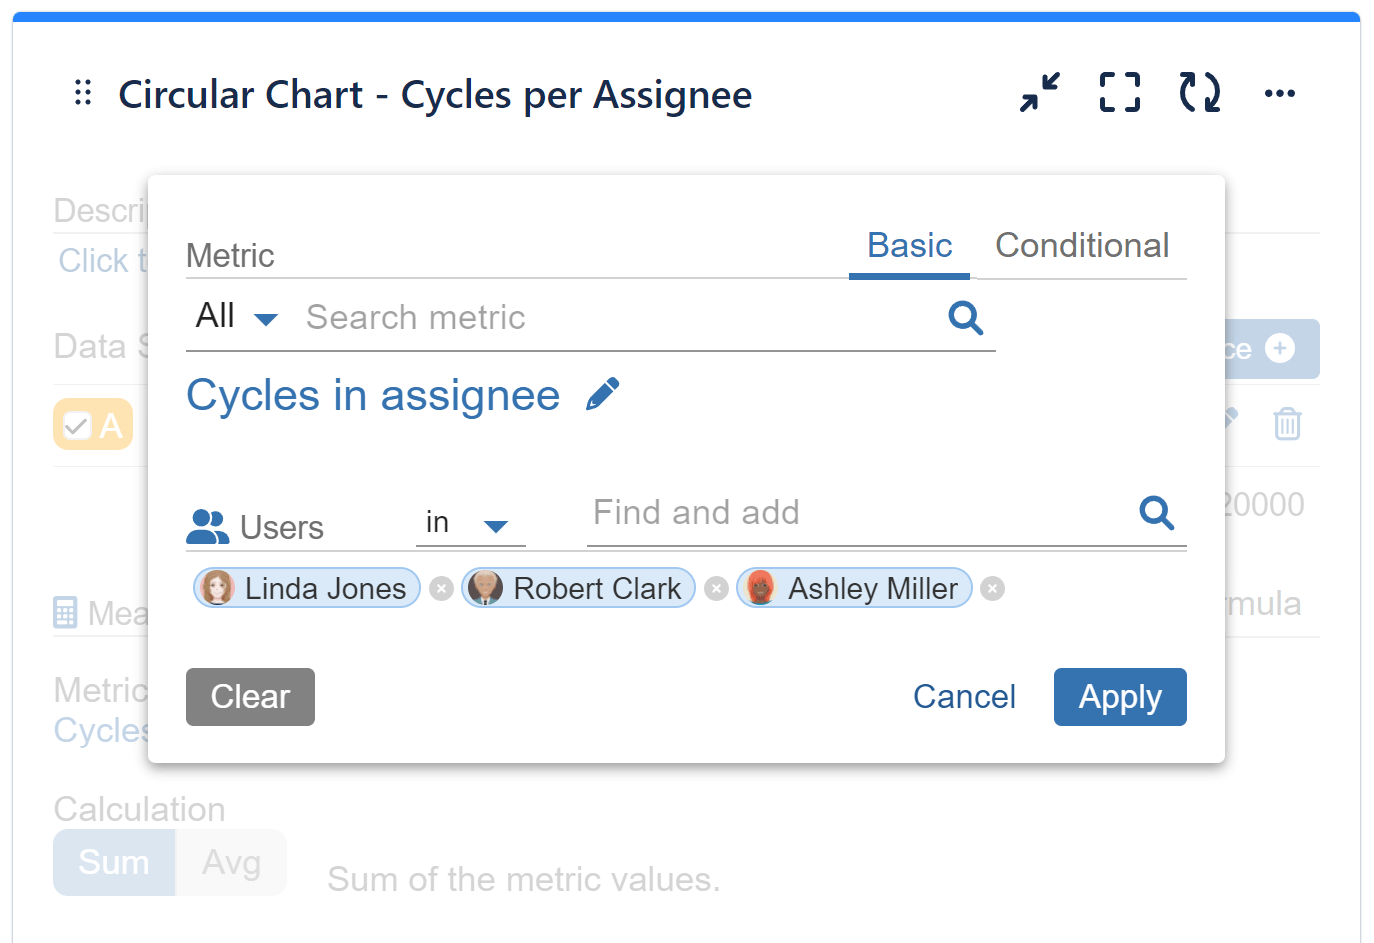The height and width of the screenshot is (943, 1374).
Task: Expand the chart to fullscreen
Action: [x=1119, y=91]
